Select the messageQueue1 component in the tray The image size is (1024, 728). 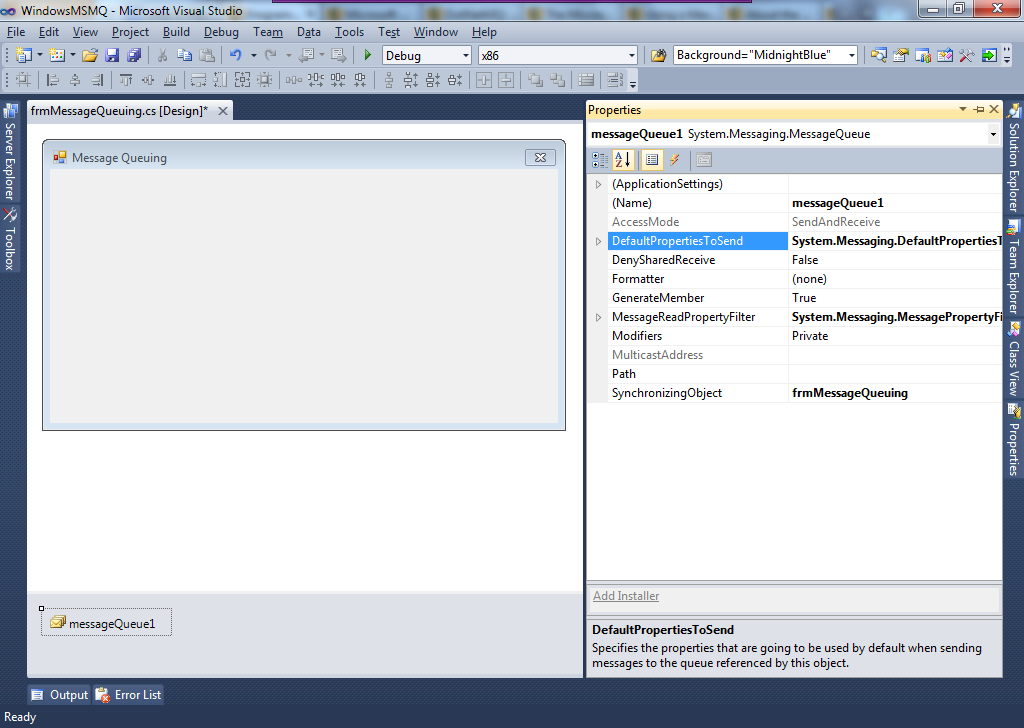(105, 621)
